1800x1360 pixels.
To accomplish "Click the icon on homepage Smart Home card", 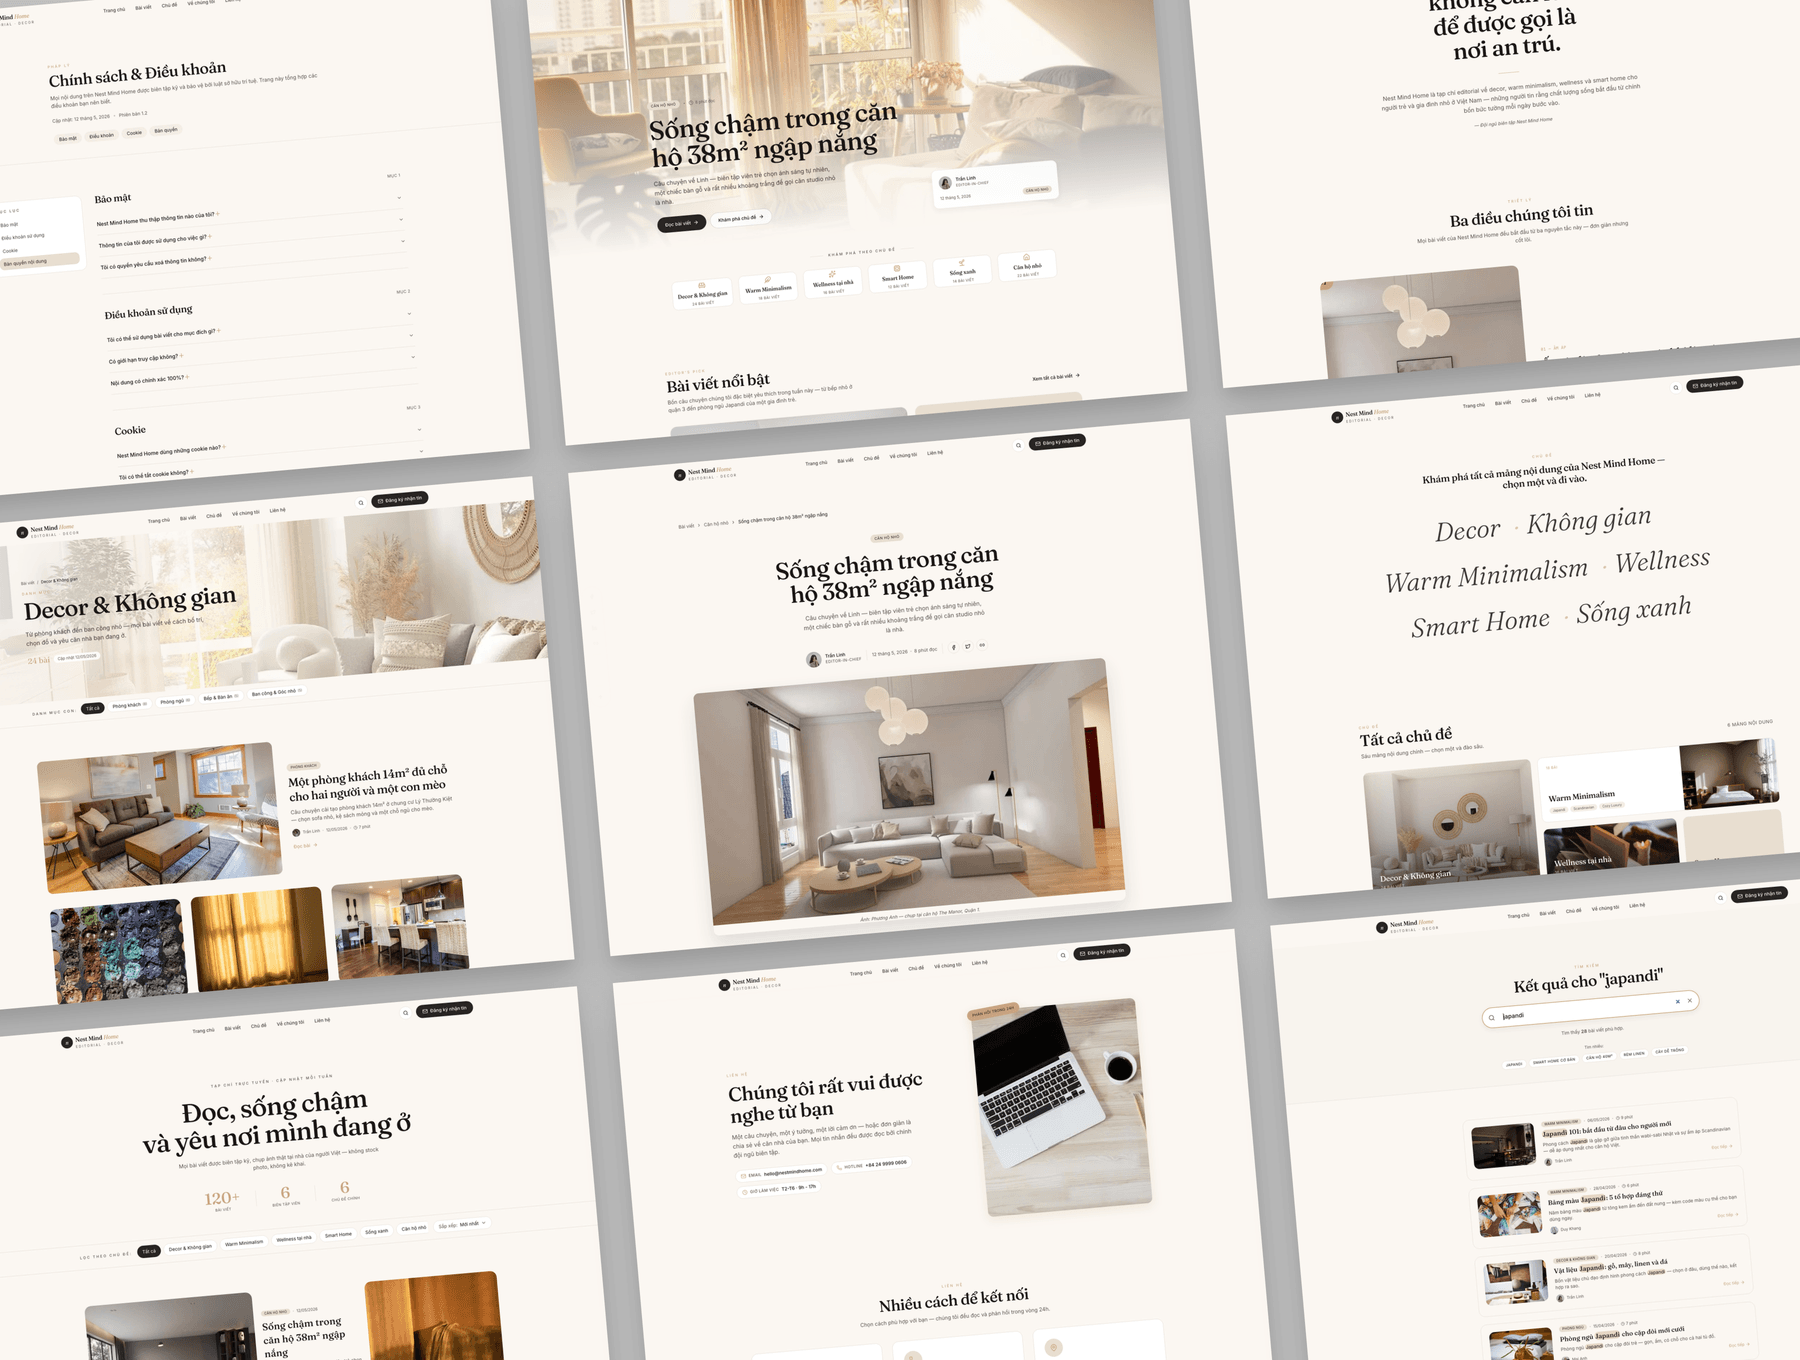I will (x=897, y=268).
